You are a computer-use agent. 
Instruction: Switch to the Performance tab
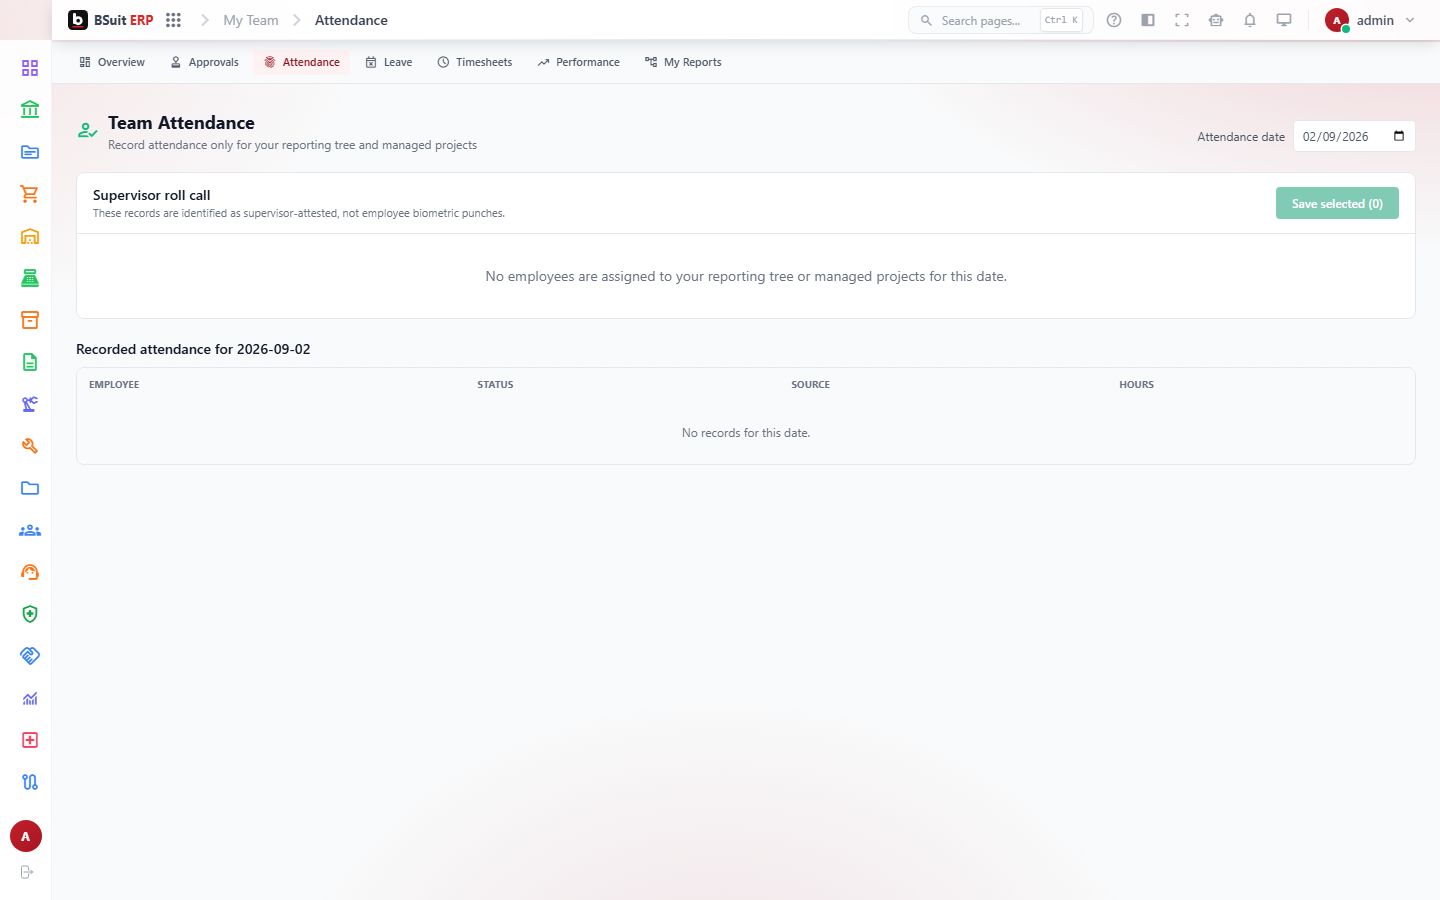(x=579, y=62)
